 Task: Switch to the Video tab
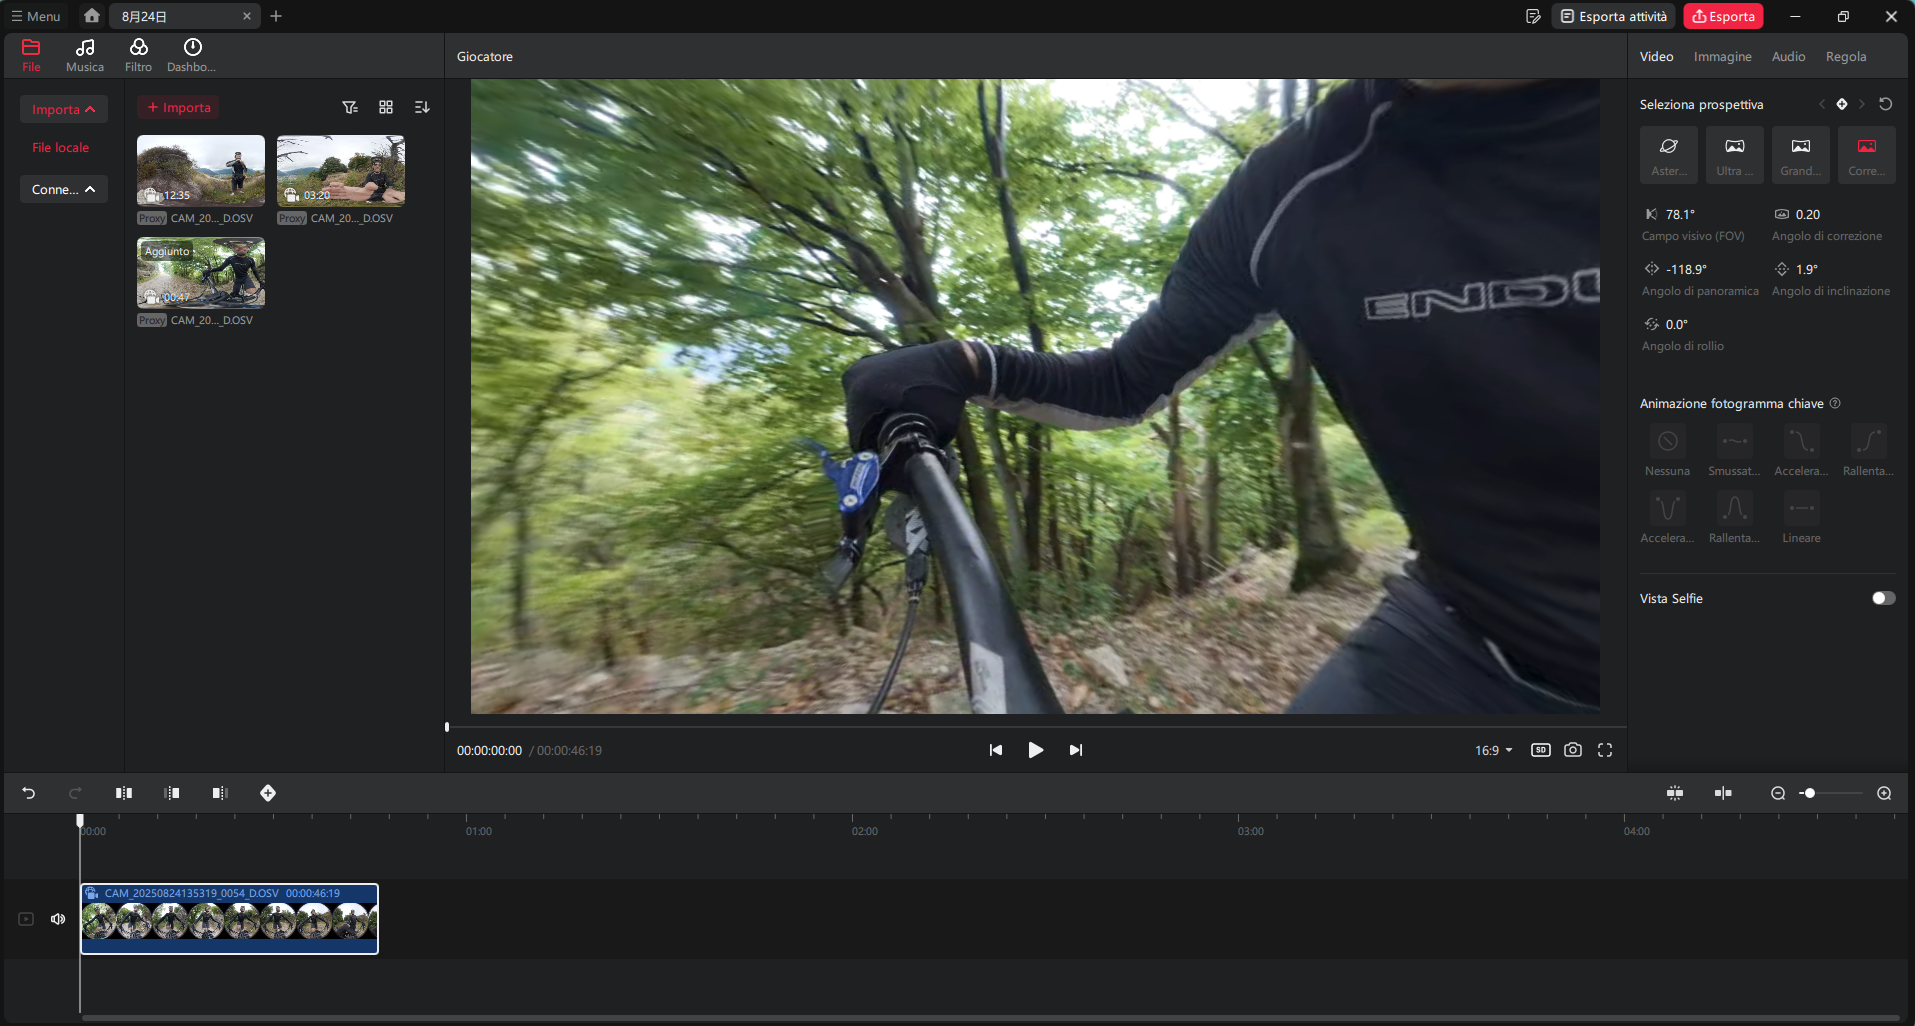tap(1656, 57)
